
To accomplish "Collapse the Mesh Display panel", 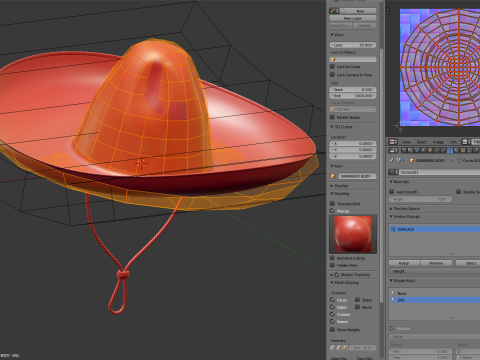I will pos(332,282).
